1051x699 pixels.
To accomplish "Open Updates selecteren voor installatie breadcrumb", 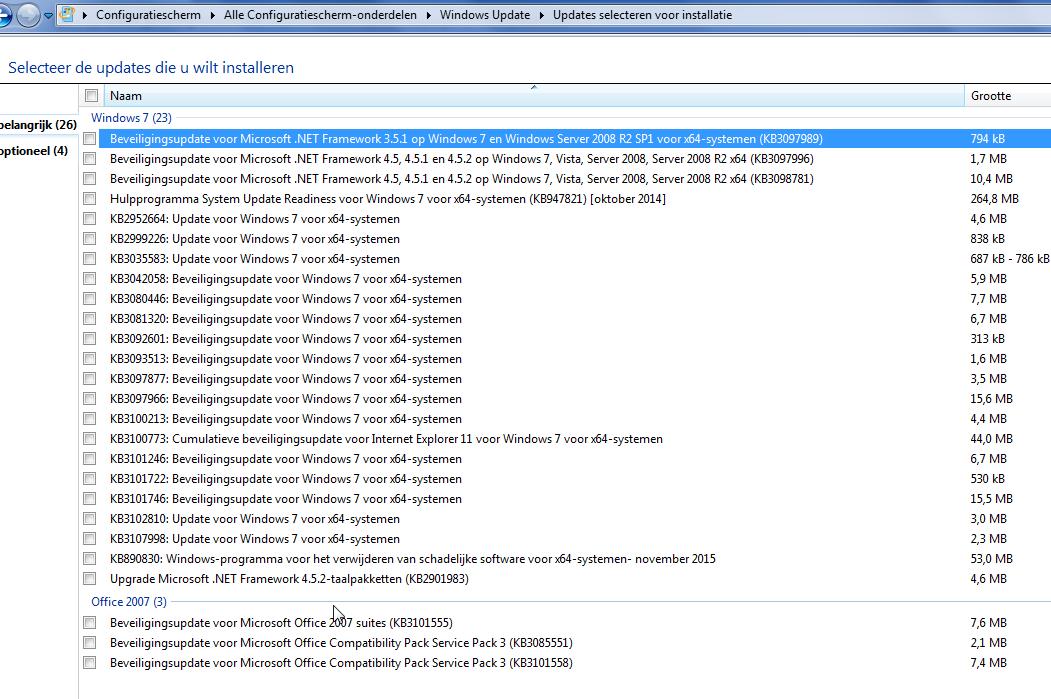I will point(642,15).
